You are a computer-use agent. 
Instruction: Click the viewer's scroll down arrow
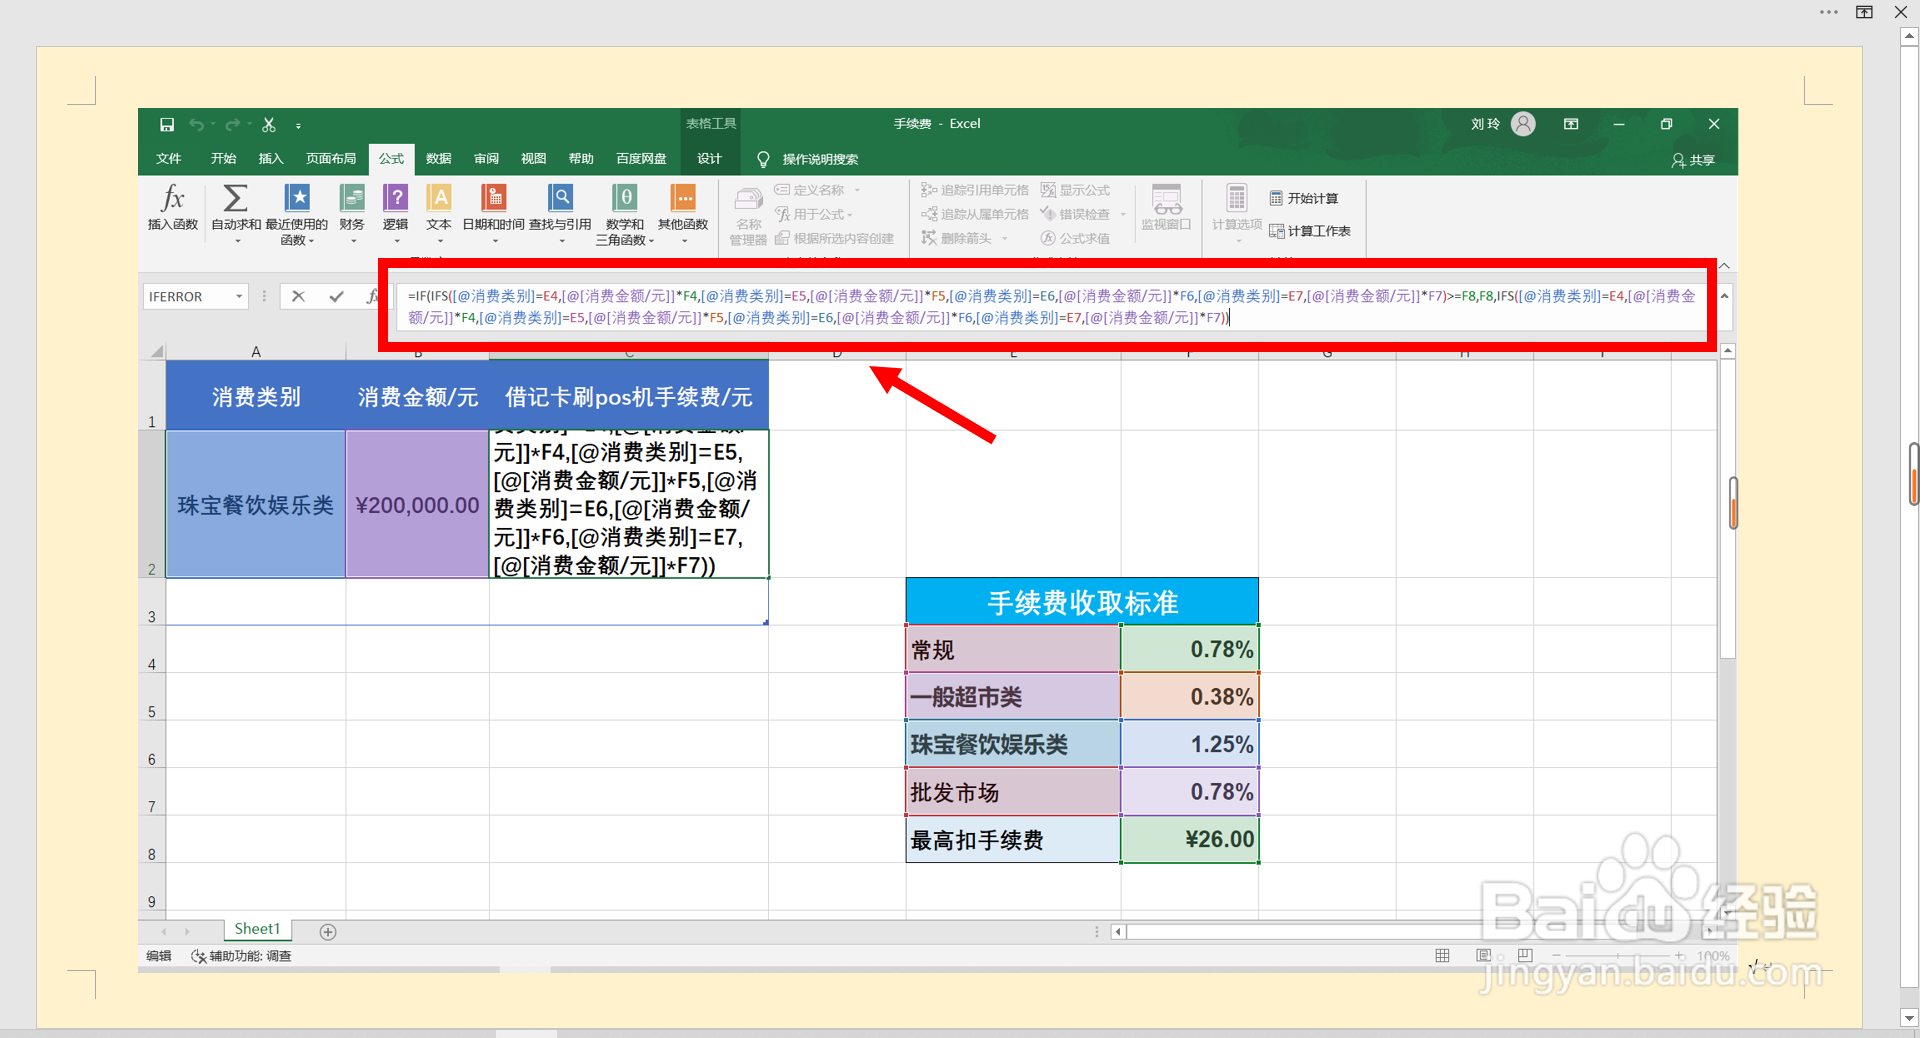click(x=1909, y=1018)
